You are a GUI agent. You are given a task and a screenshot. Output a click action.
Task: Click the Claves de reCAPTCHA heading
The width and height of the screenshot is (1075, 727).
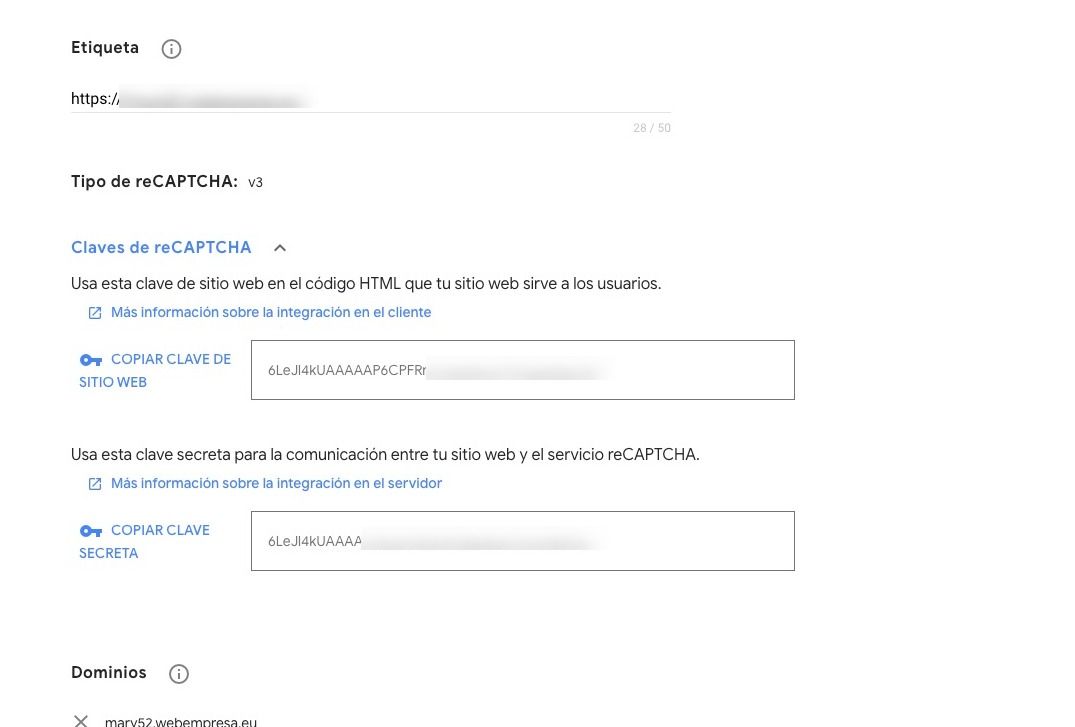point(161,248)
